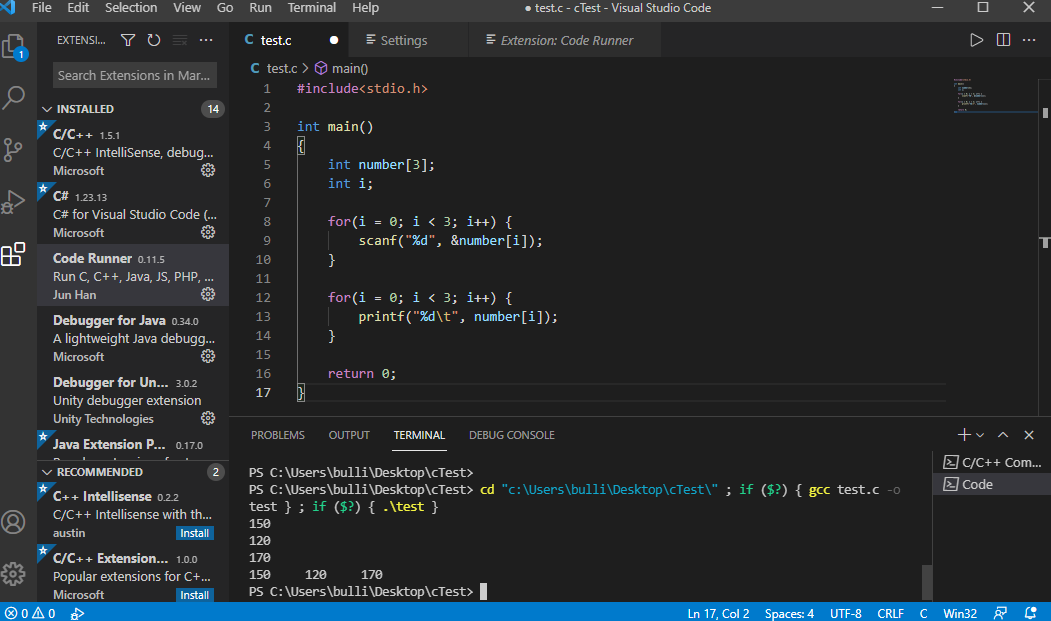Open the Go menu
Image resolution: width=1051 pixels, height=621 pixels.
pos(225,8)
